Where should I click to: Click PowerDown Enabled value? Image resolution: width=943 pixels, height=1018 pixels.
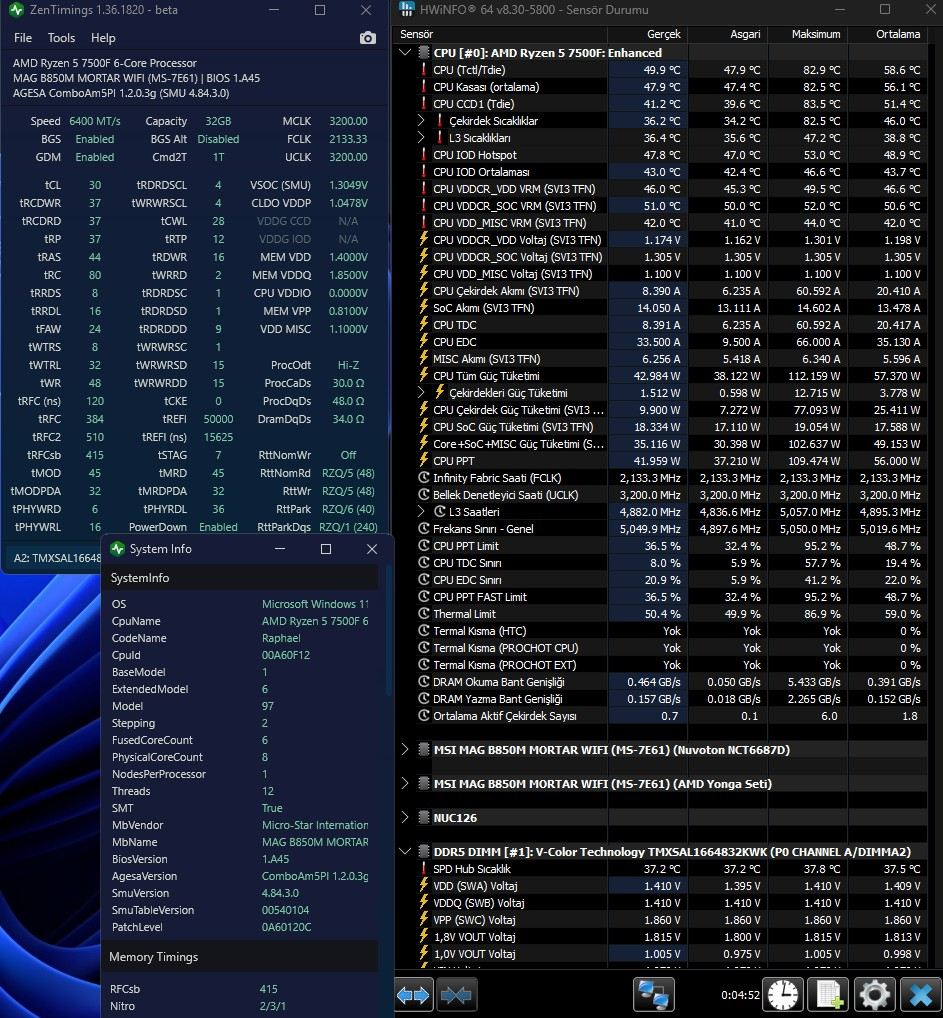coord(218,527)
